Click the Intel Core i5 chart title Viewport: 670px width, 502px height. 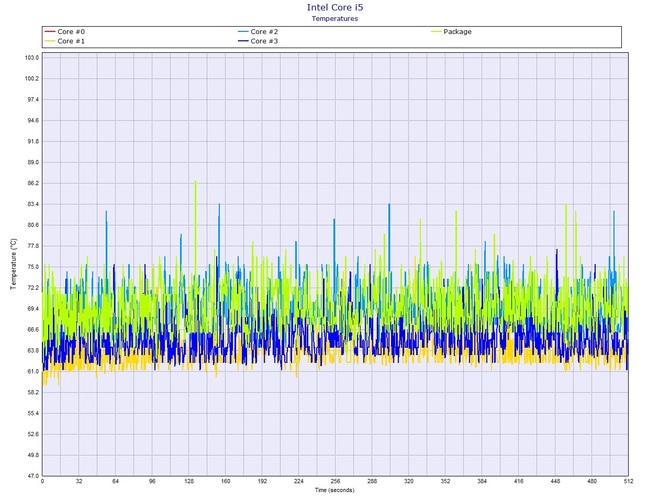coord(335,7)
